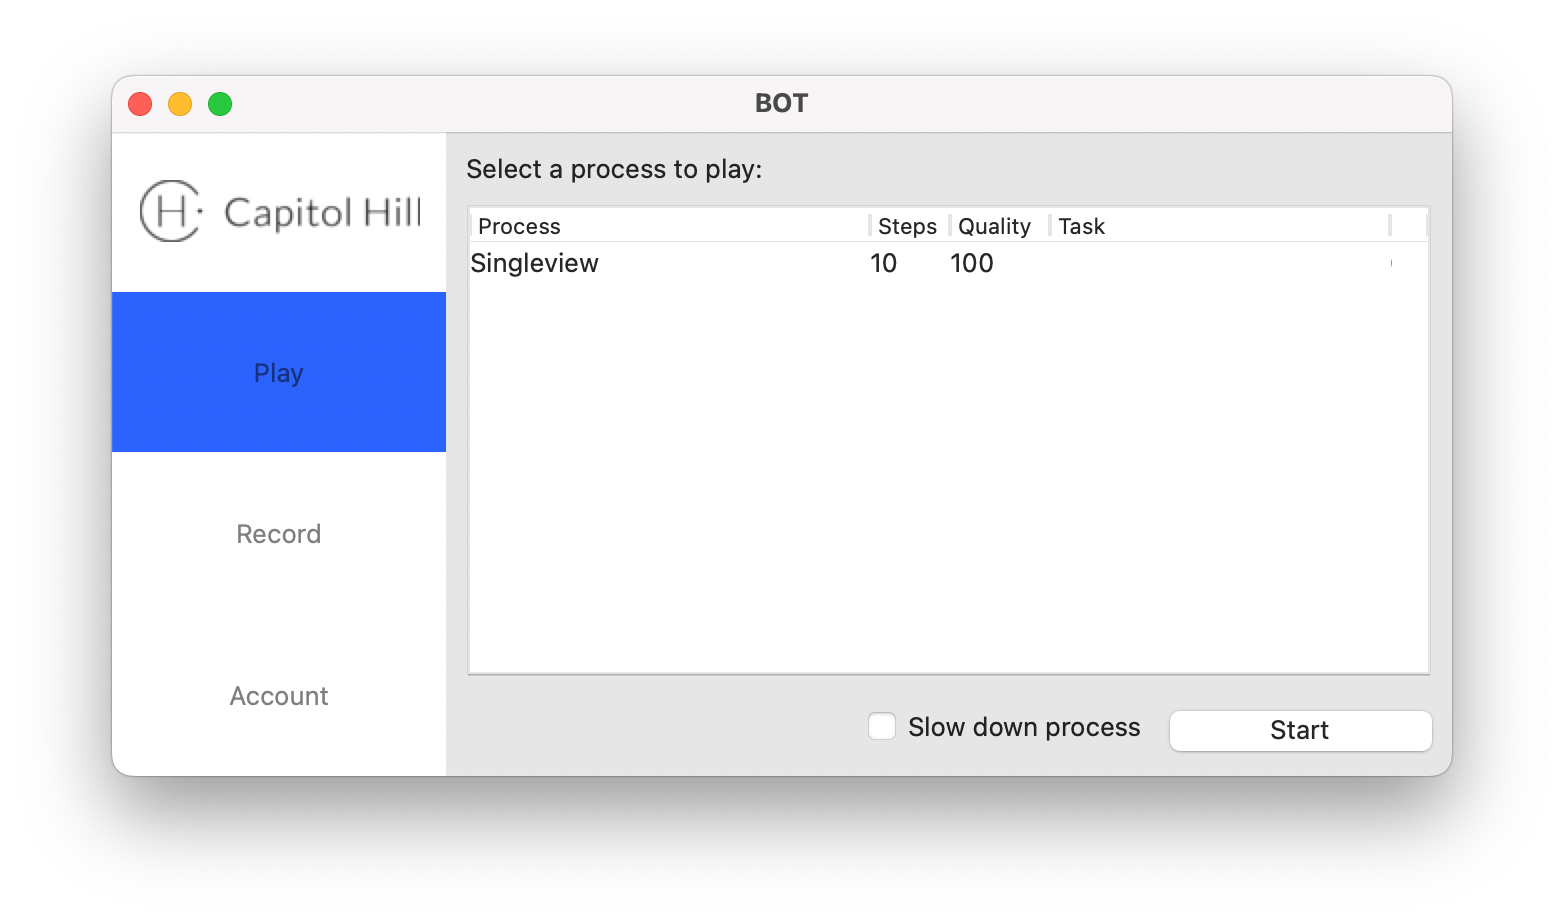Image resolution: width=1564 pixels, height=924 pixels.
Task: Click the BOT title bar text
Action: (x=781, y=103)
